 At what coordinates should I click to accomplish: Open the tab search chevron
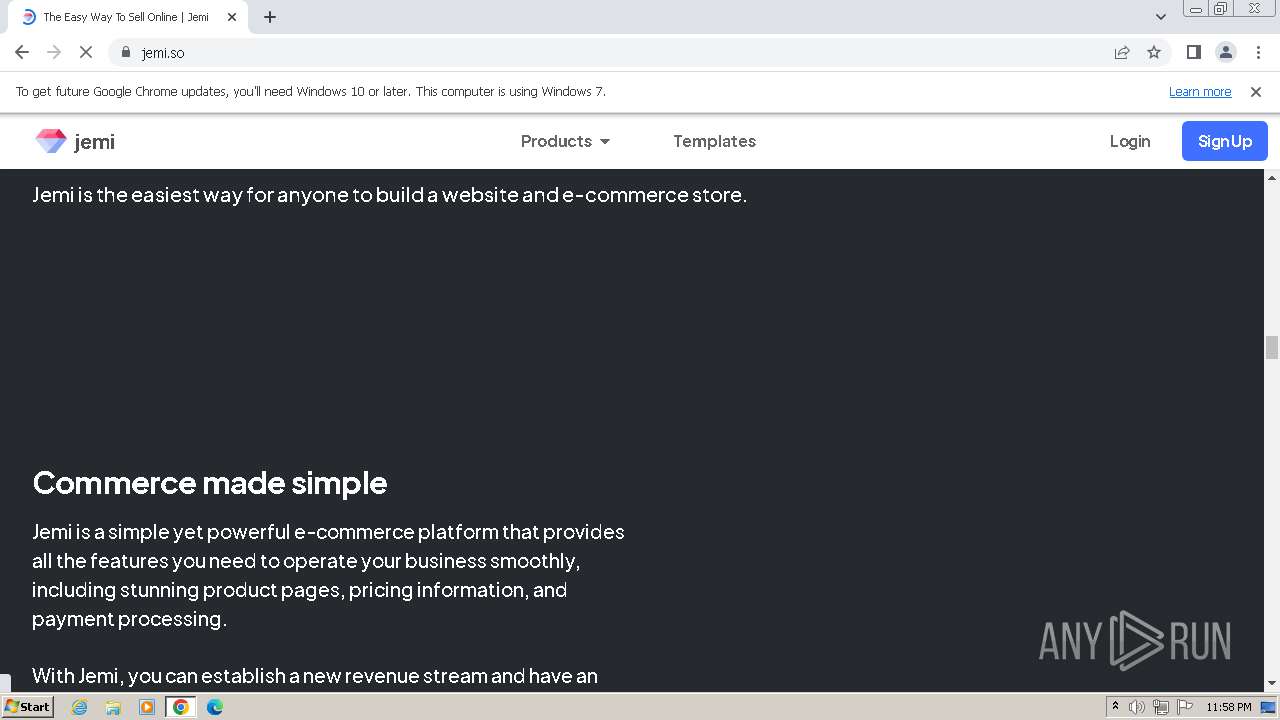1161,17
